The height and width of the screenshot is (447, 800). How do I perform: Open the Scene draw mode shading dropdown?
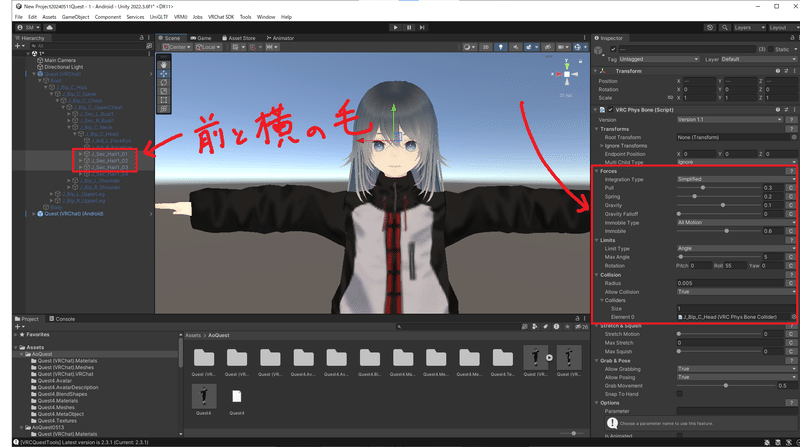469,47
